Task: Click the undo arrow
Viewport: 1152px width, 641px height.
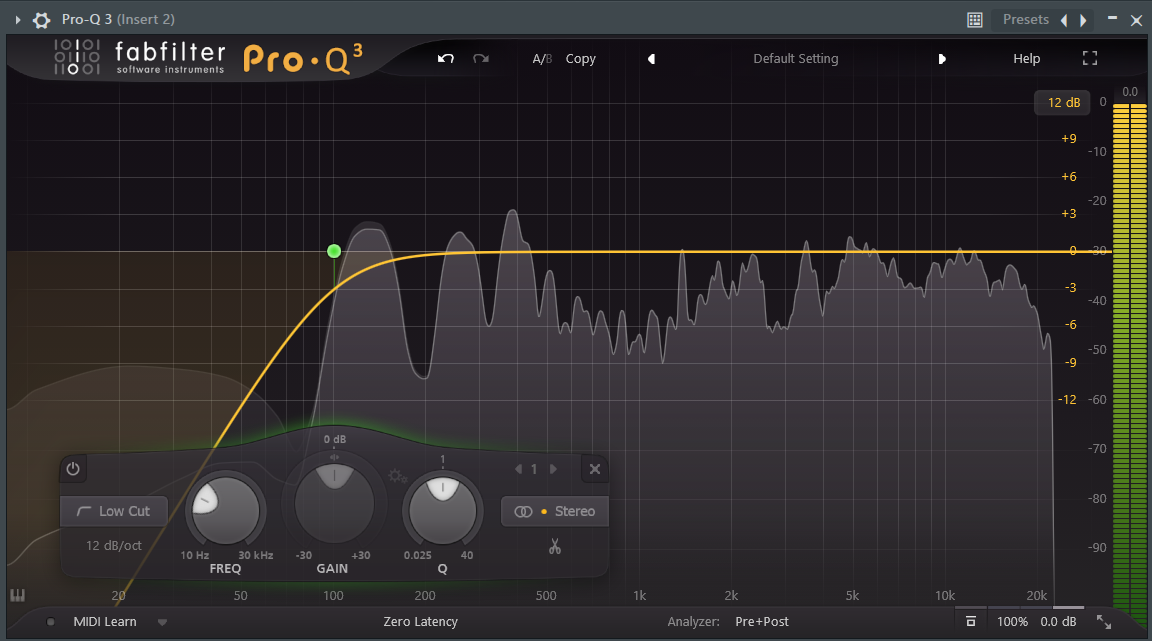Action: pos(446,58)
